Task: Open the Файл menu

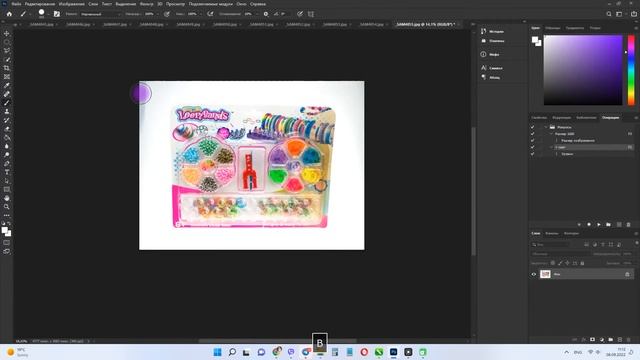Action: pyautogui.click(x=16, y=4)
